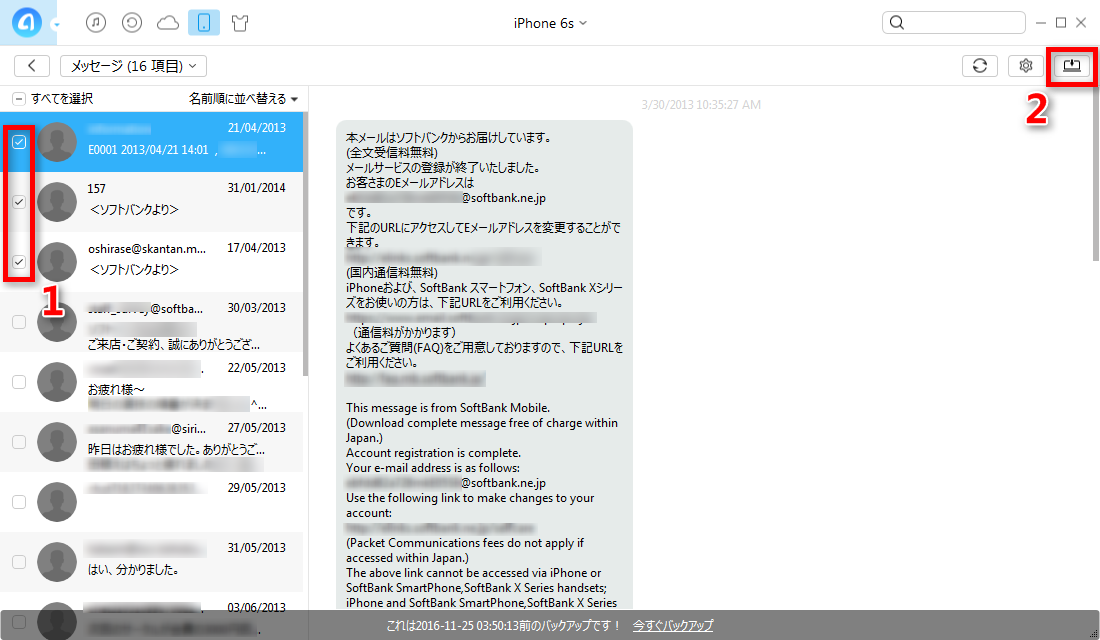Click the @softbank.ne.jp address in Japanese text
Screen dimensions: 1100x640
[x=504, y=198]
